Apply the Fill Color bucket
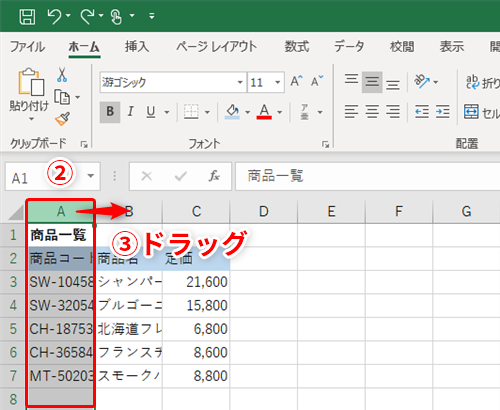The height and width of the screenshot is (410, 500). point(233,112)
